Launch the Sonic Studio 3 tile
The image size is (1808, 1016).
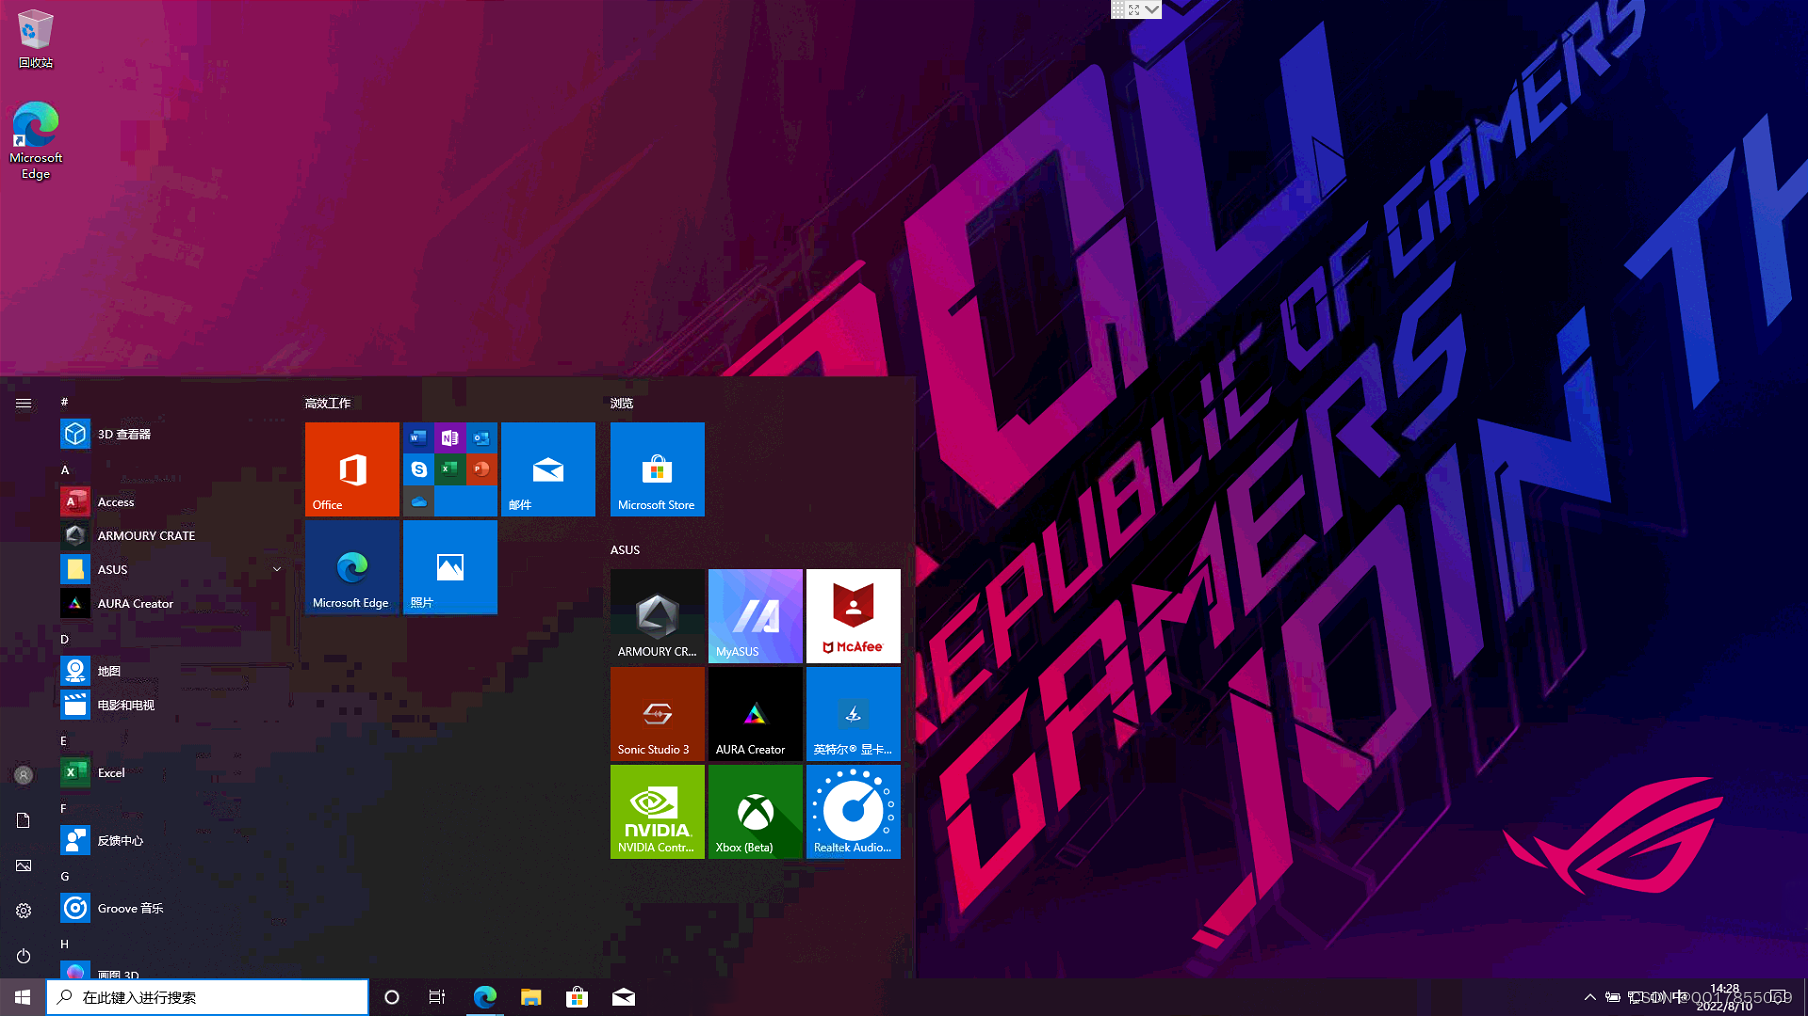657,714
